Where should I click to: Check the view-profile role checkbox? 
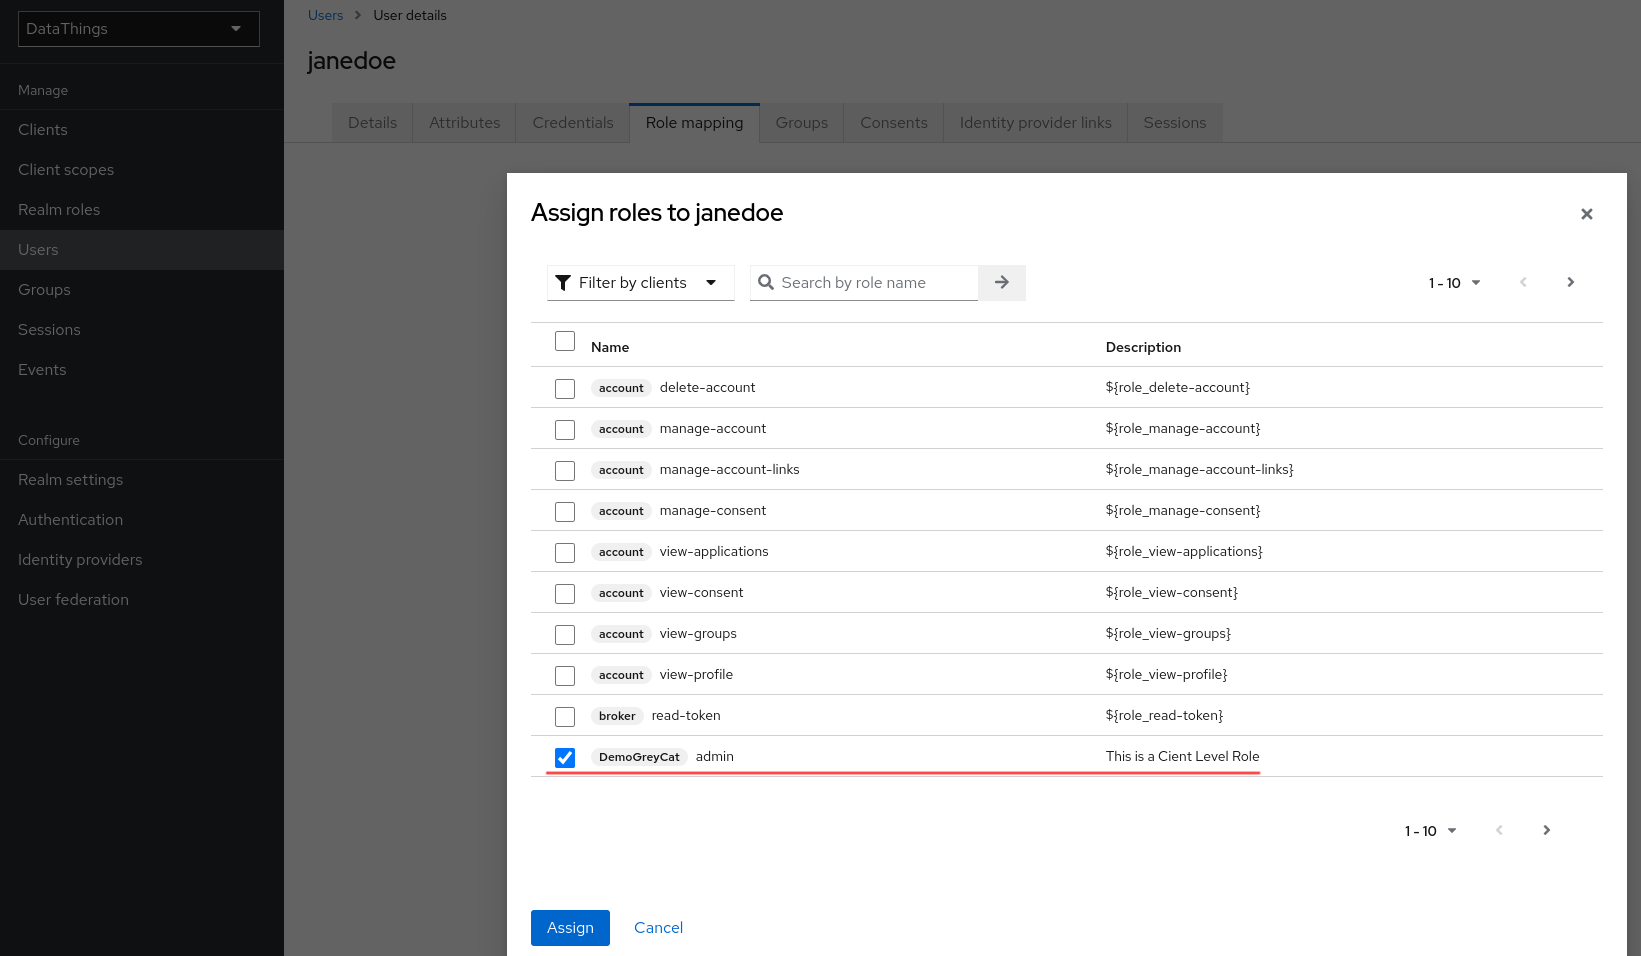565,676
